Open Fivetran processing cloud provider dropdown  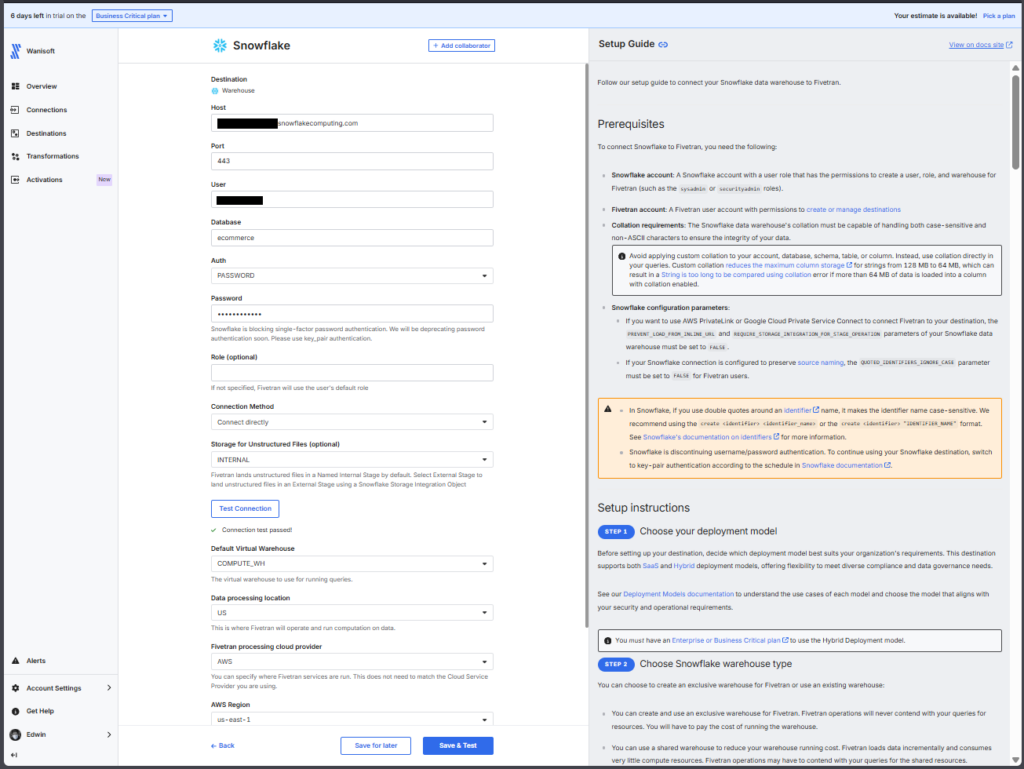[352, 661]
